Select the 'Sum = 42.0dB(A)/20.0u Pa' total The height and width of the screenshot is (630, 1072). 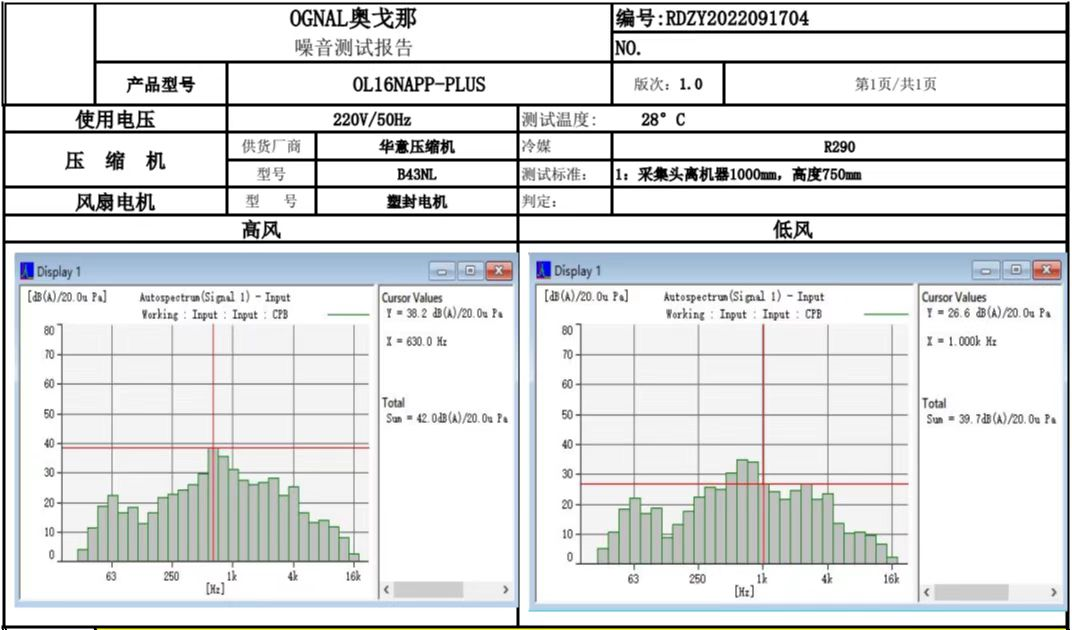(448, 418)
